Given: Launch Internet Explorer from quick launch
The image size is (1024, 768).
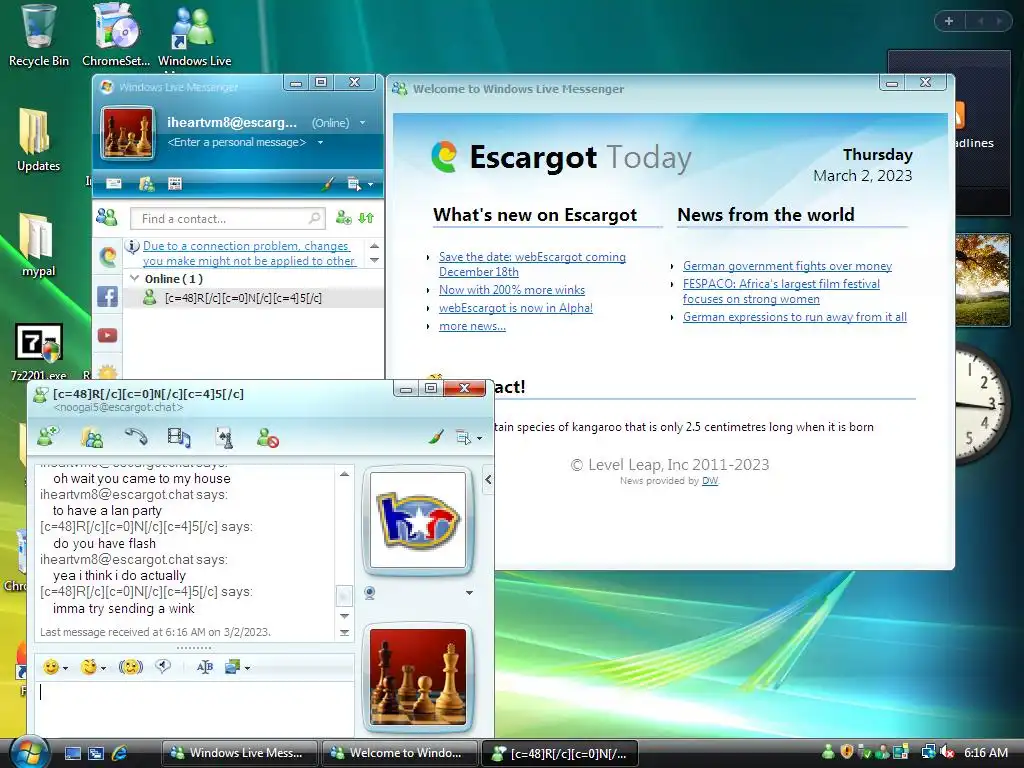Looking at the screenshot, I should coord(120,753).
